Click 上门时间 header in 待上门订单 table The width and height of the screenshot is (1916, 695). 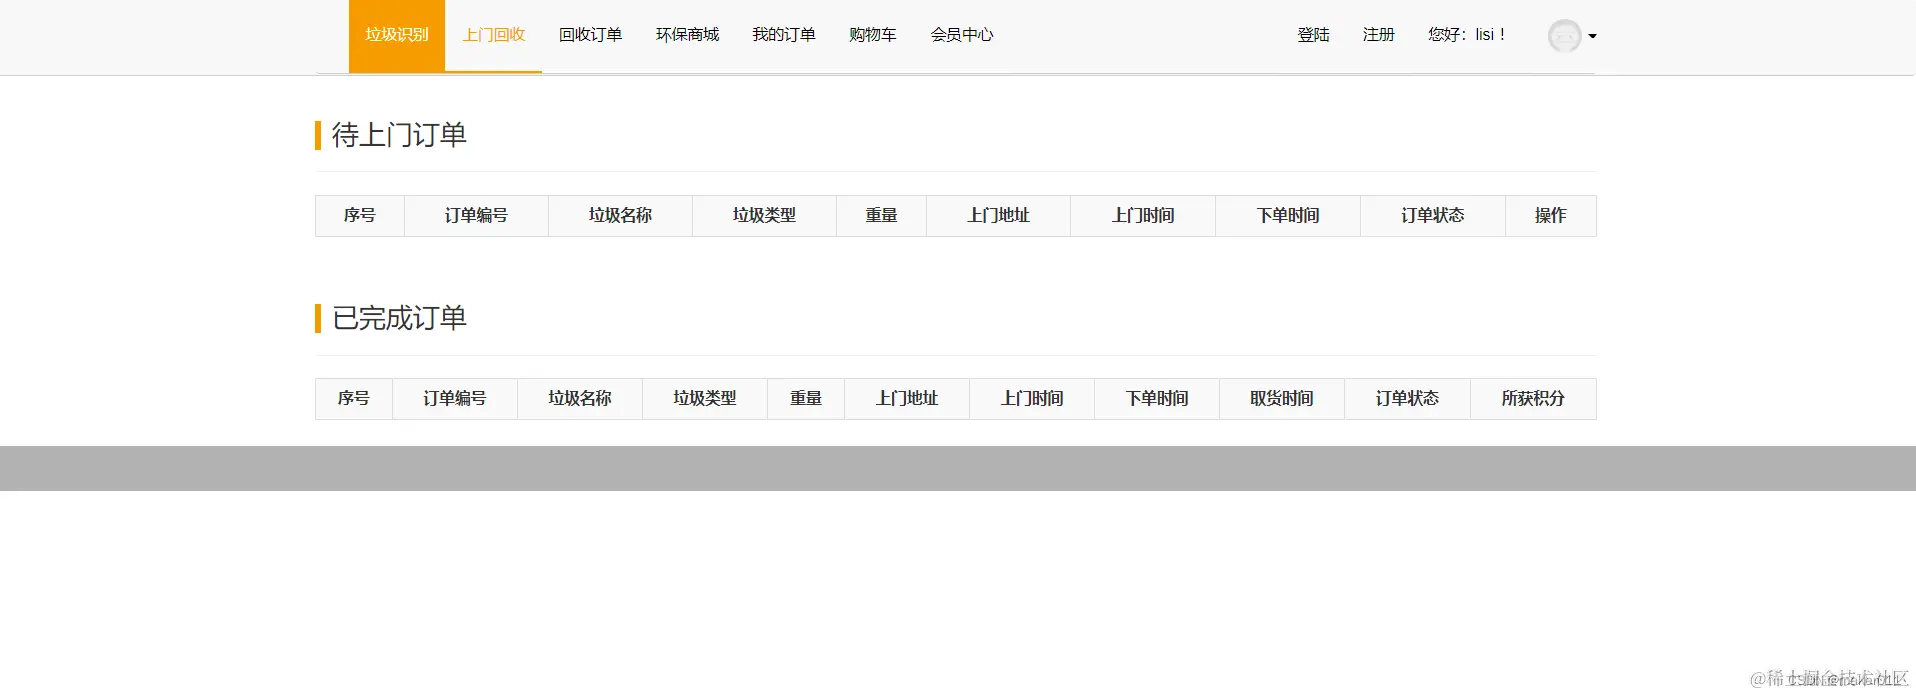[x=1143, y=216]
